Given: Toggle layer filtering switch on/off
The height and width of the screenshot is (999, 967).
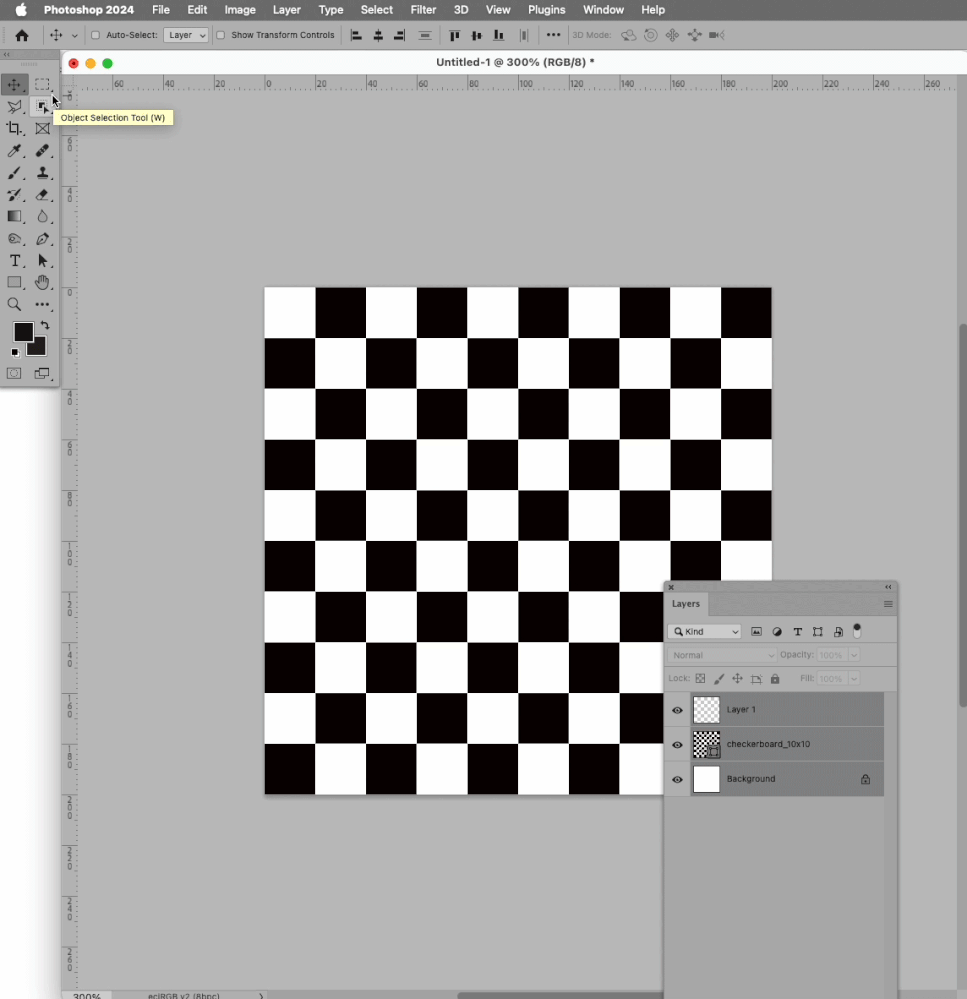Looking at the screenshot, I should pyautogui.click(x=857, y=631).
